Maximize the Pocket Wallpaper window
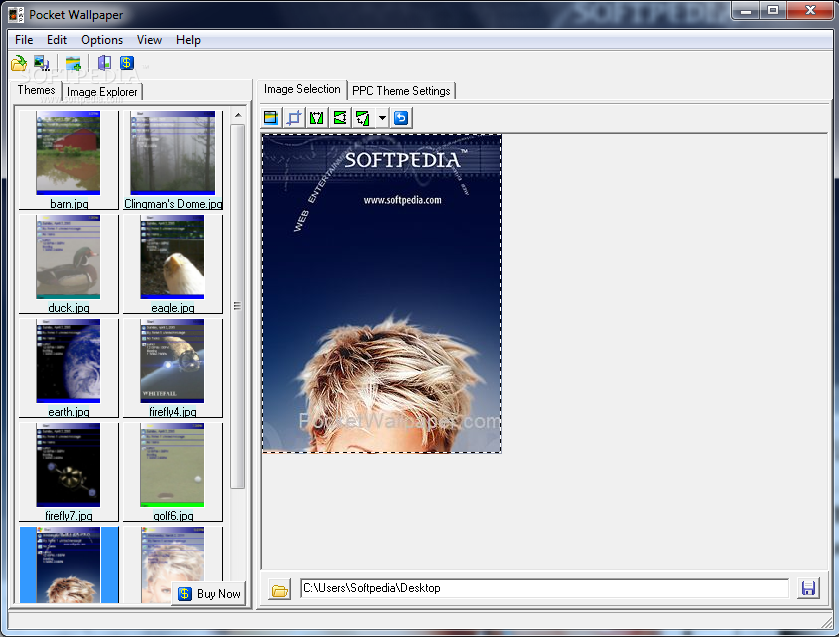 click(773, 11)
